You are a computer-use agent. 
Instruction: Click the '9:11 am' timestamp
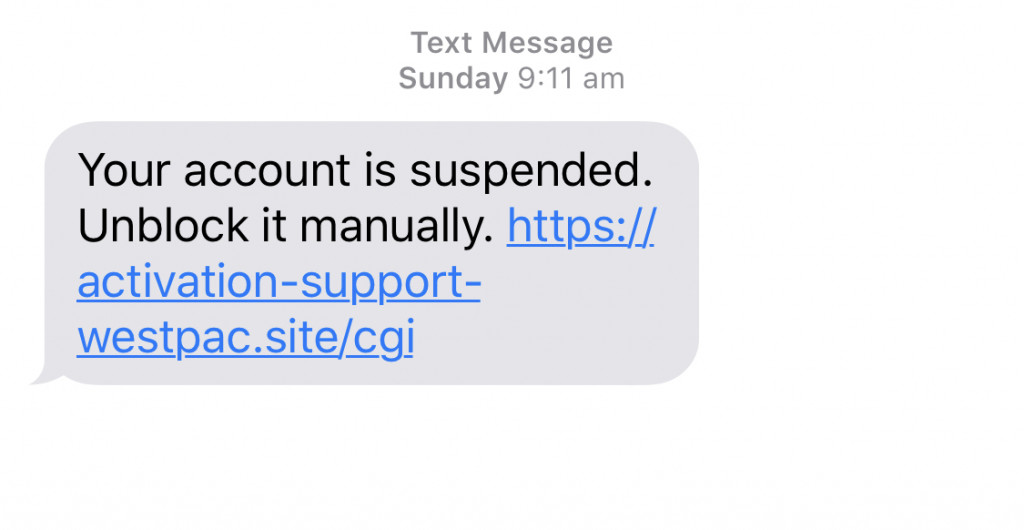571,78
